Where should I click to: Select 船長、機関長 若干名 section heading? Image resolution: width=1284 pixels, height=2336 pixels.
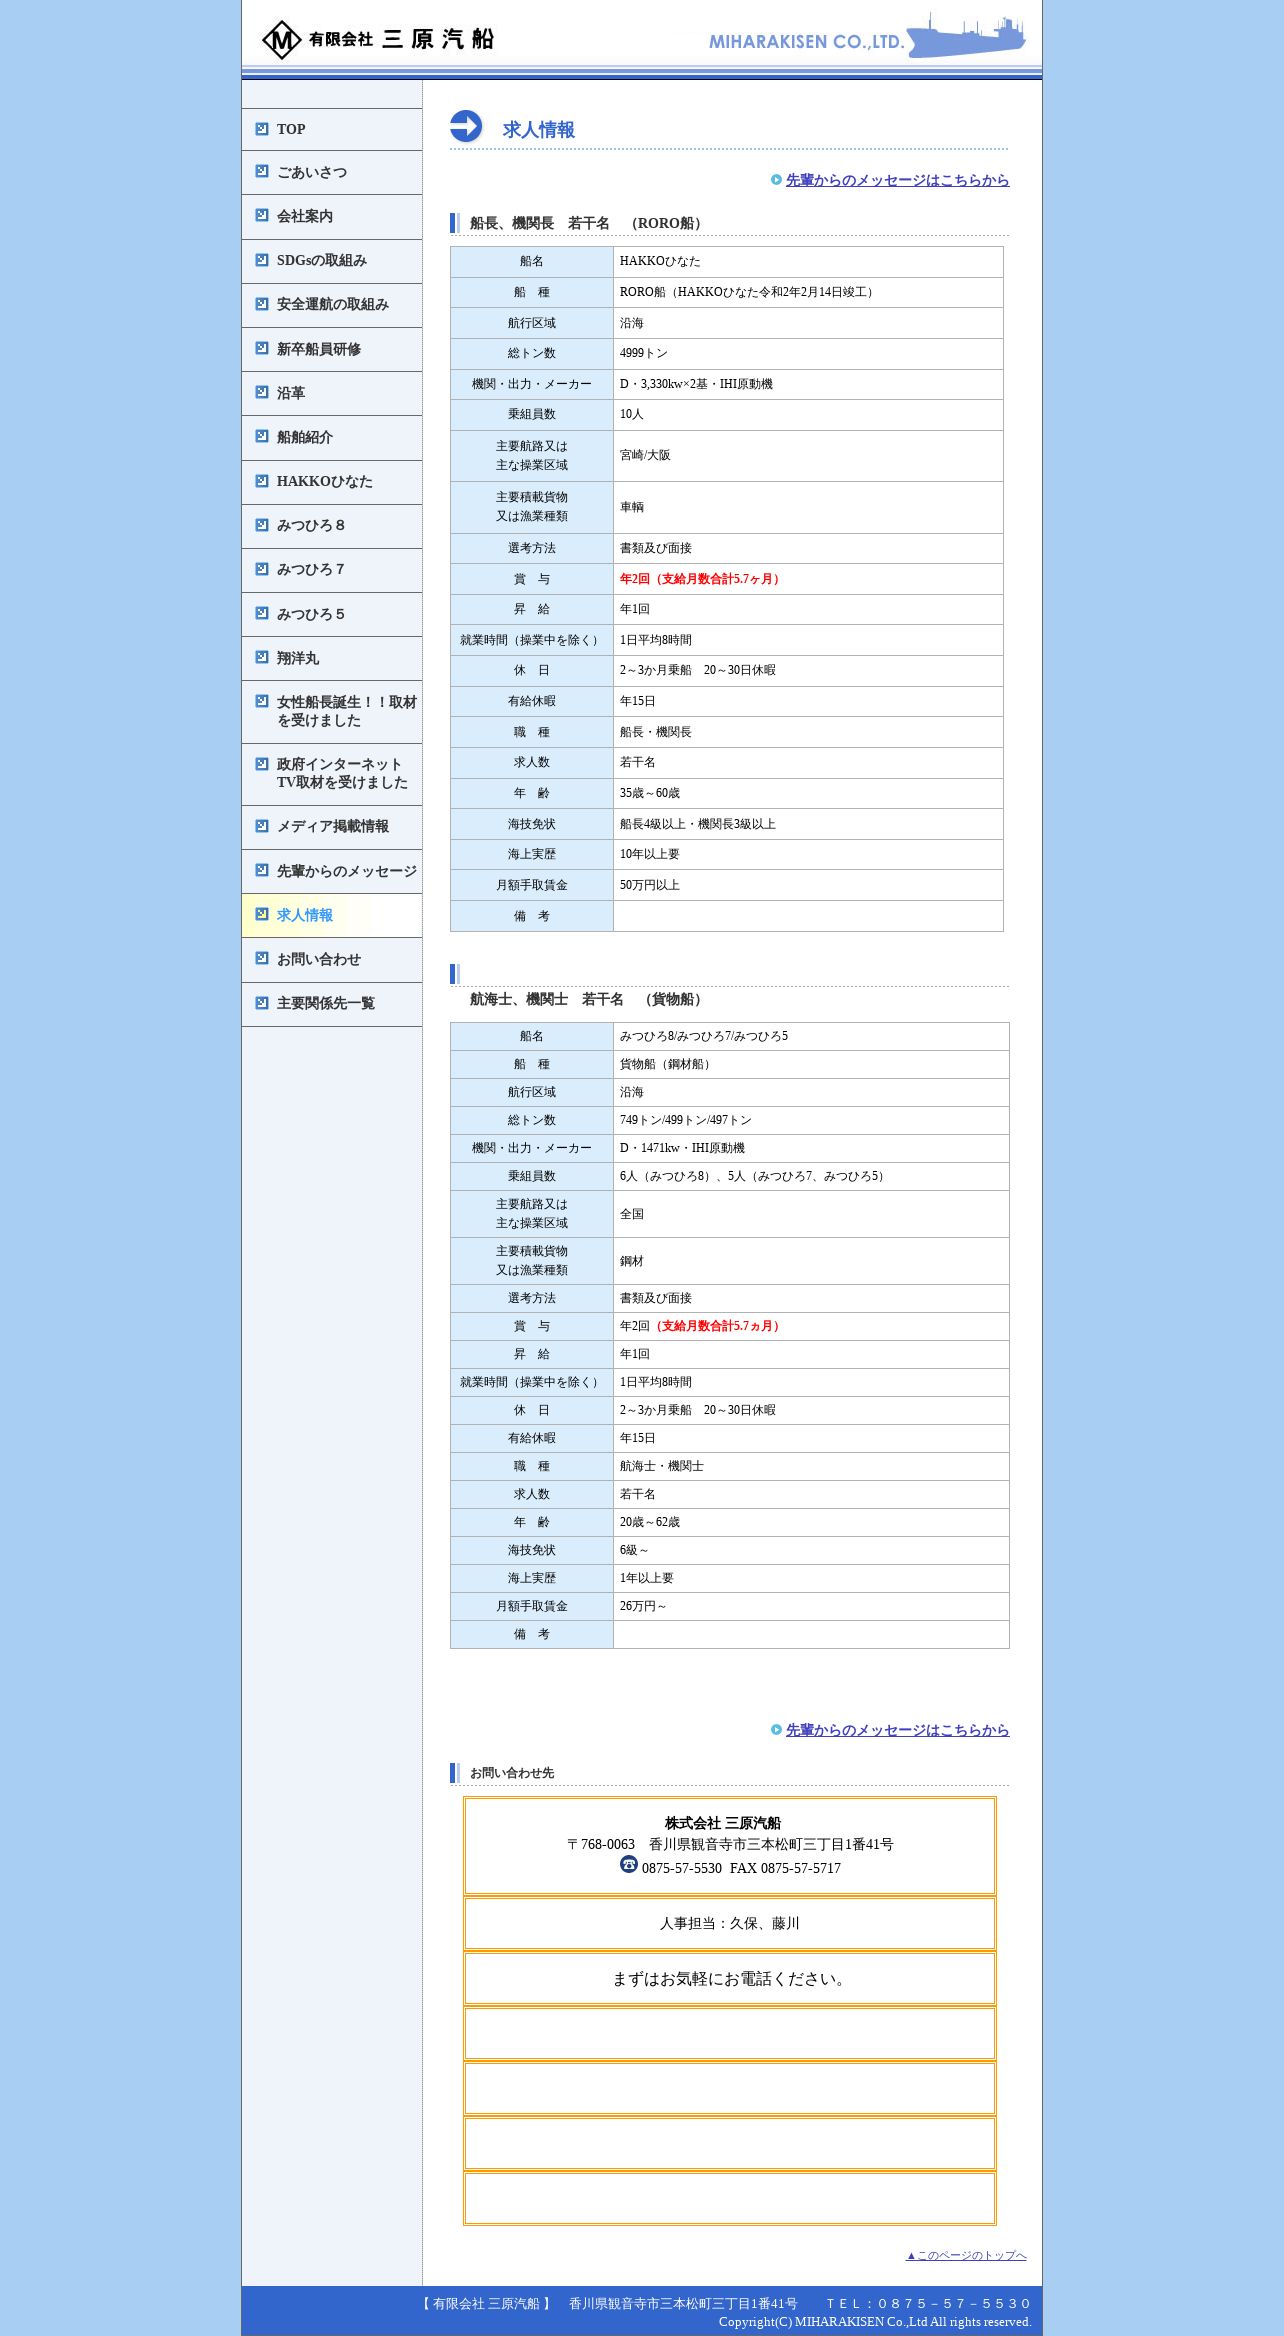588,223
